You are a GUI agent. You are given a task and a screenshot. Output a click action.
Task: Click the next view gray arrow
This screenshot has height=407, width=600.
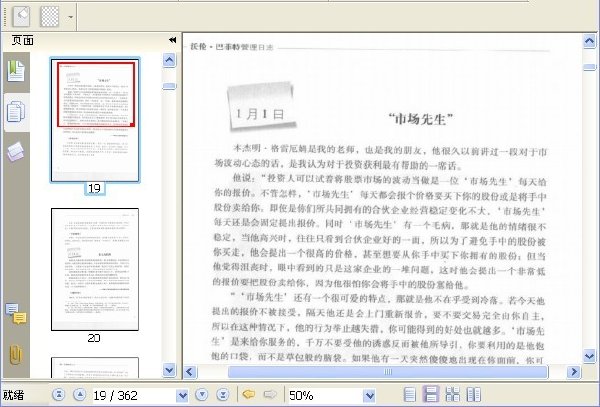click(270, 394)
